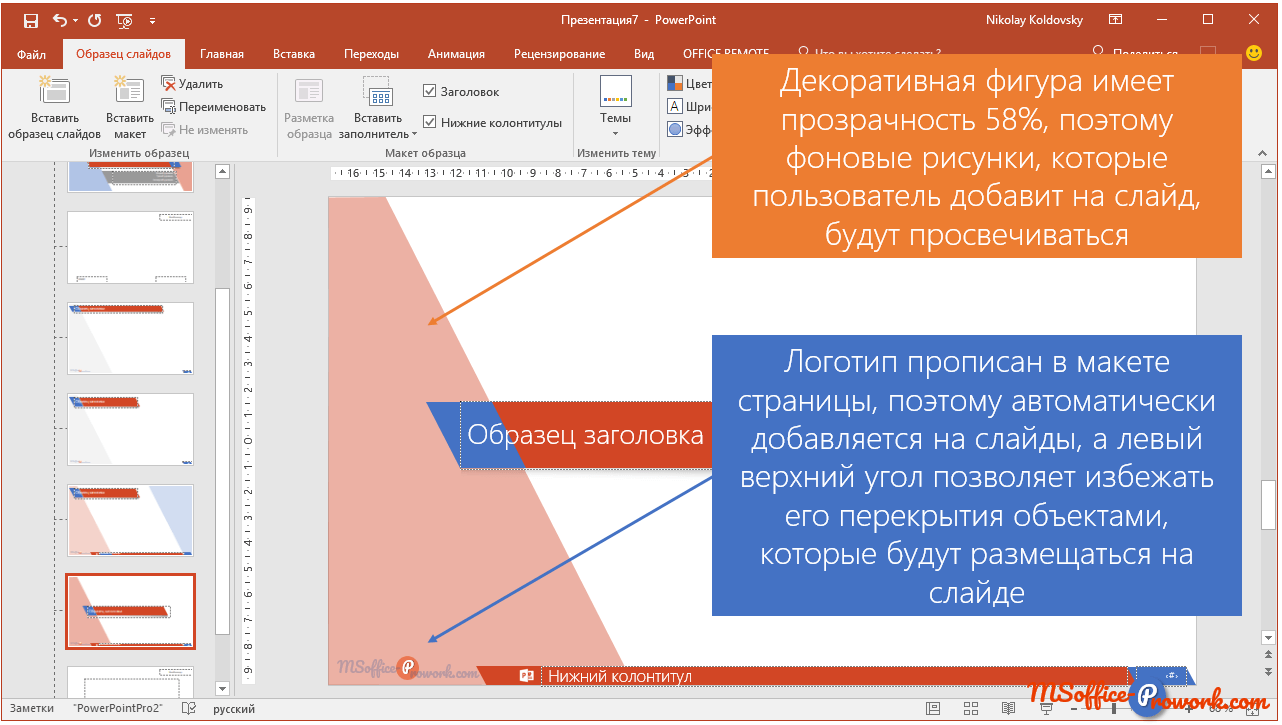Screen dimensions: 1282x725
Task: Open the Вид tab
Action: [644, 54]
